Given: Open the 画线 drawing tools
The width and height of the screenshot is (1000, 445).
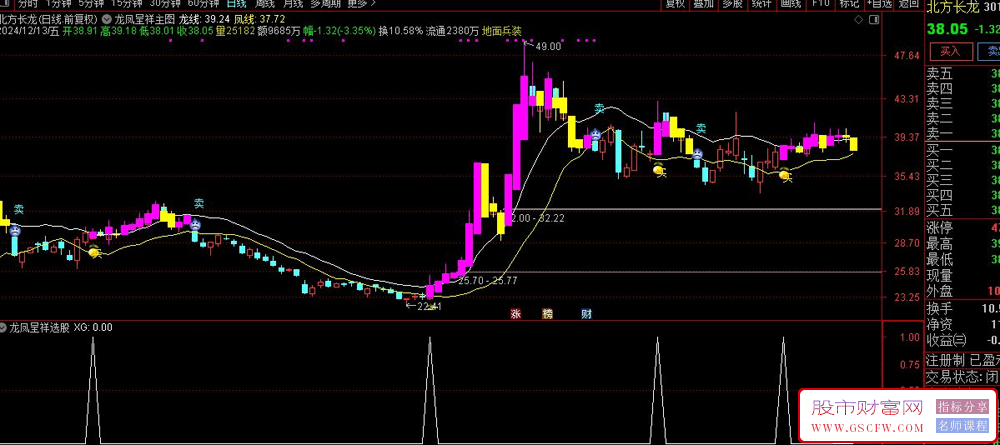Looking at the screenshot, I should pyautogui.click(x=790, y=3).
